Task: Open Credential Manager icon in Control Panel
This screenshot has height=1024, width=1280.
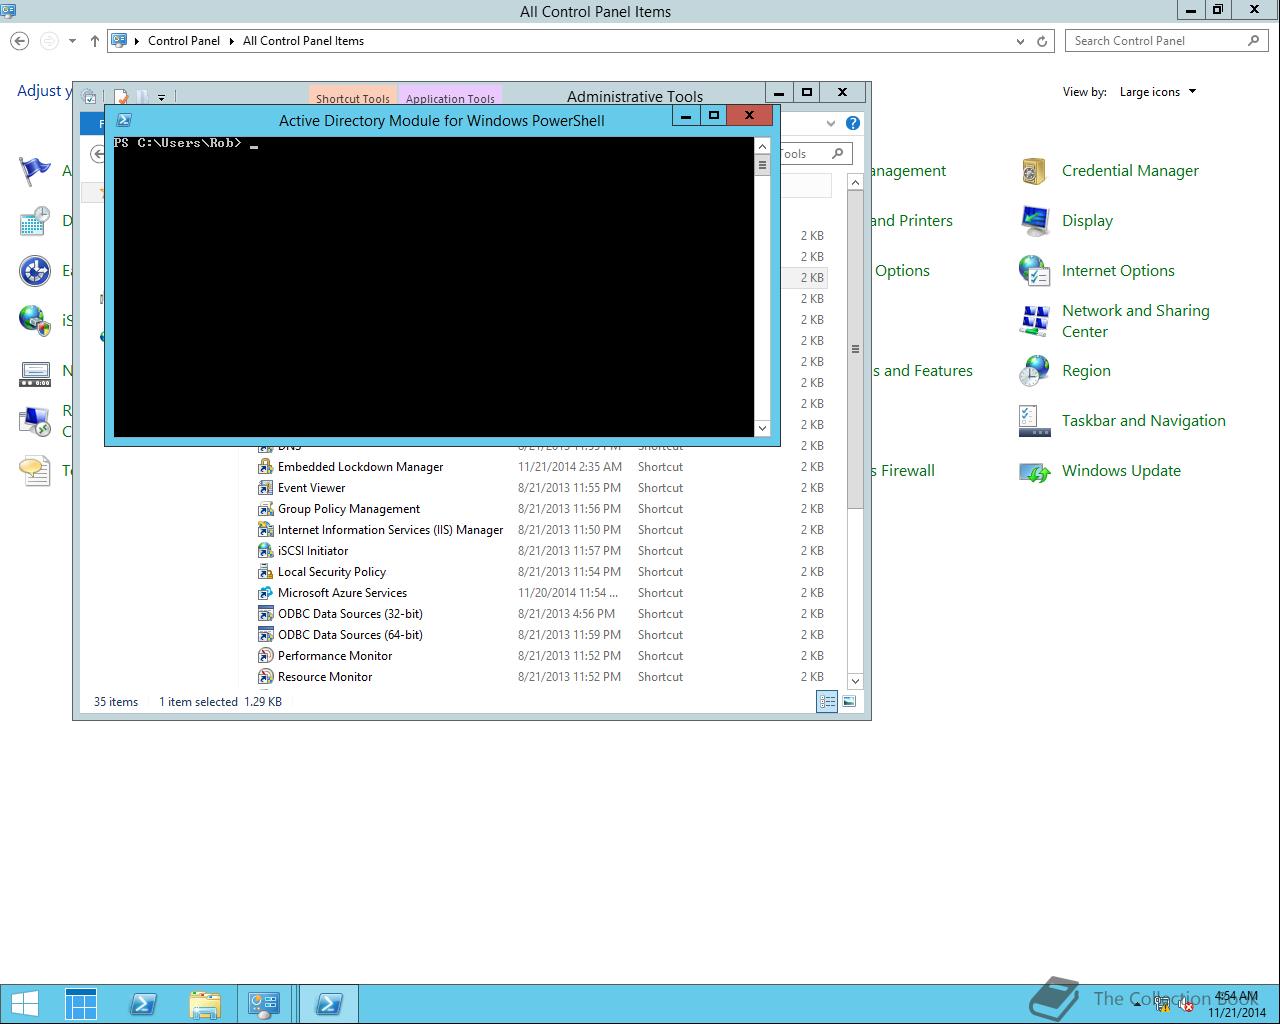Action: 1034,171
